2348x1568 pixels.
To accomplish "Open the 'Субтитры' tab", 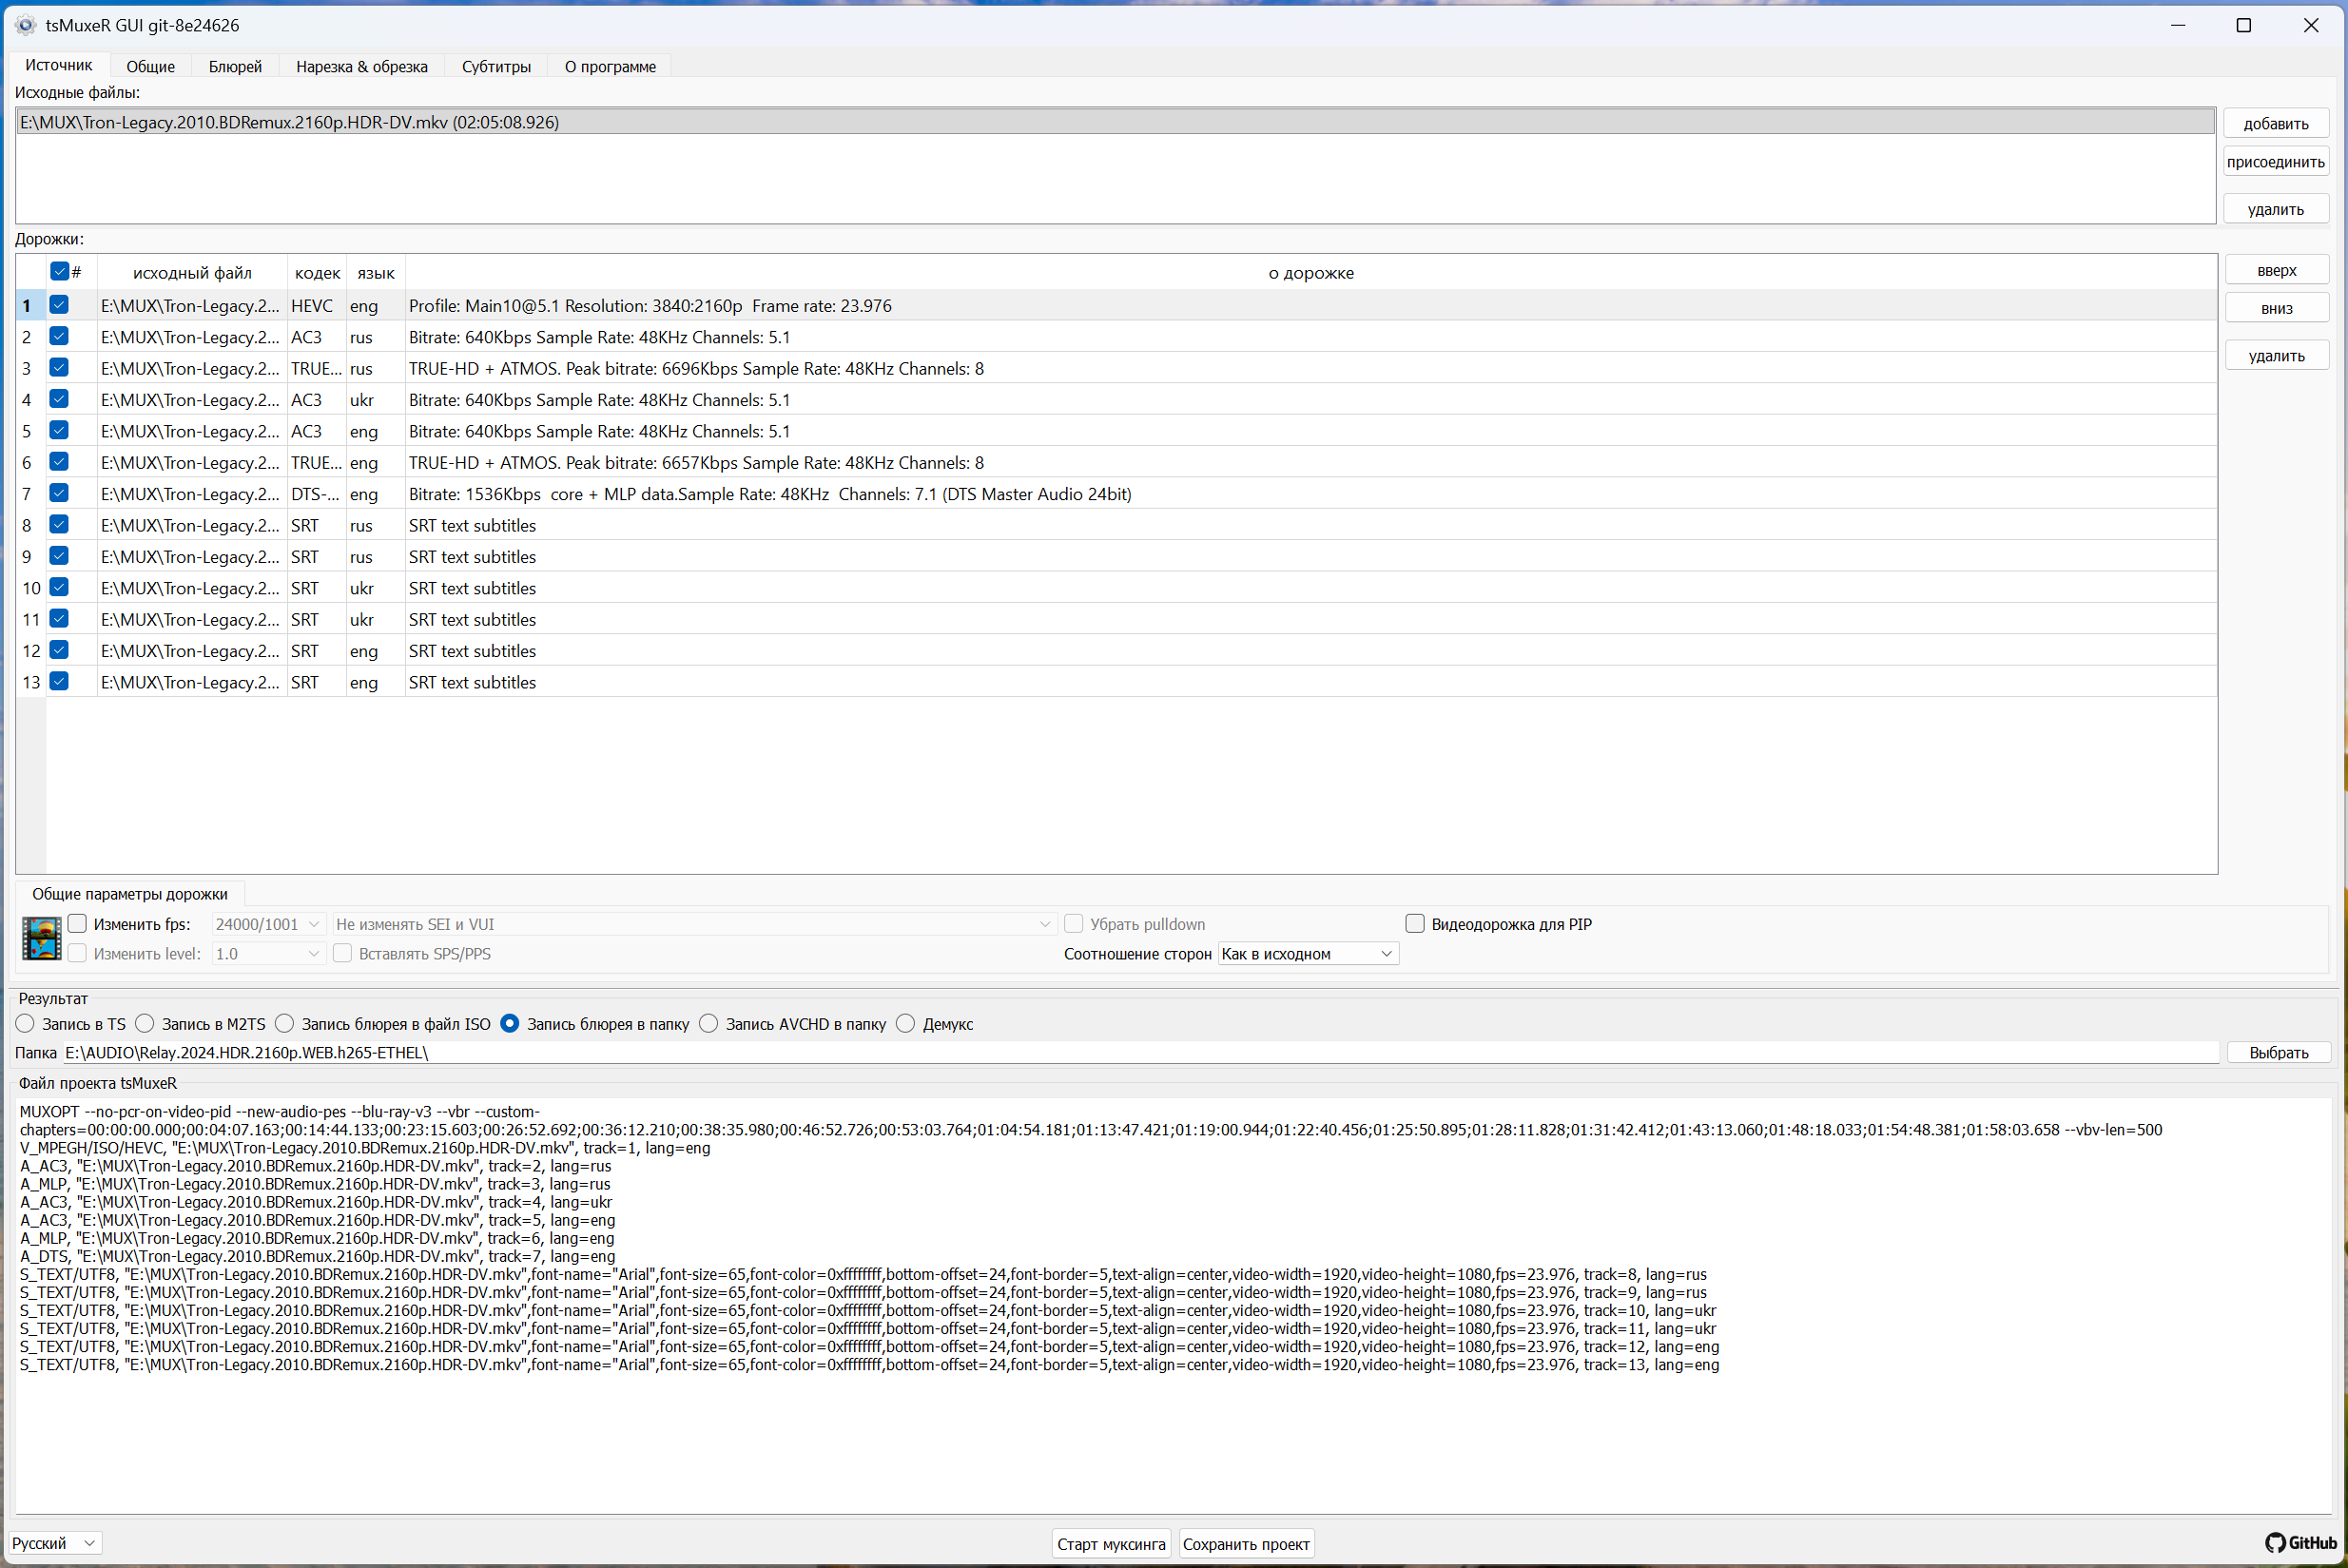I will tap(496, 67).
